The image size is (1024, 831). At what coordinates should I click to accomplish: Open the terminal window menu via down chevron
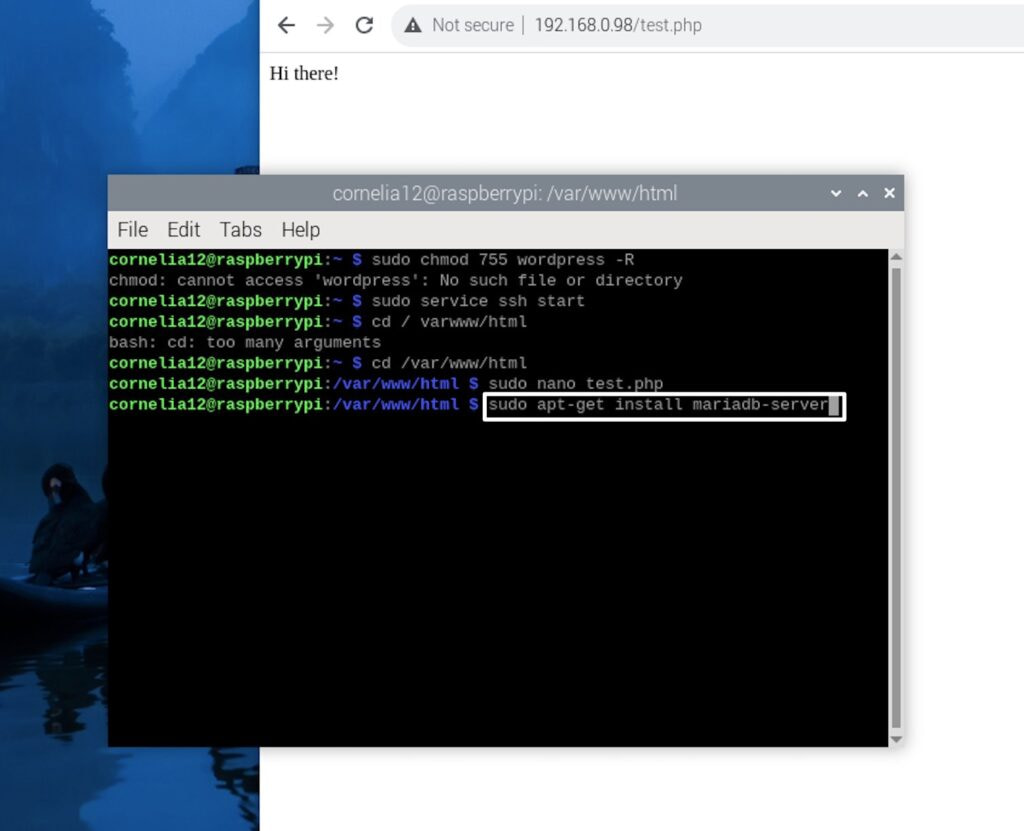(x=836, y=193)
